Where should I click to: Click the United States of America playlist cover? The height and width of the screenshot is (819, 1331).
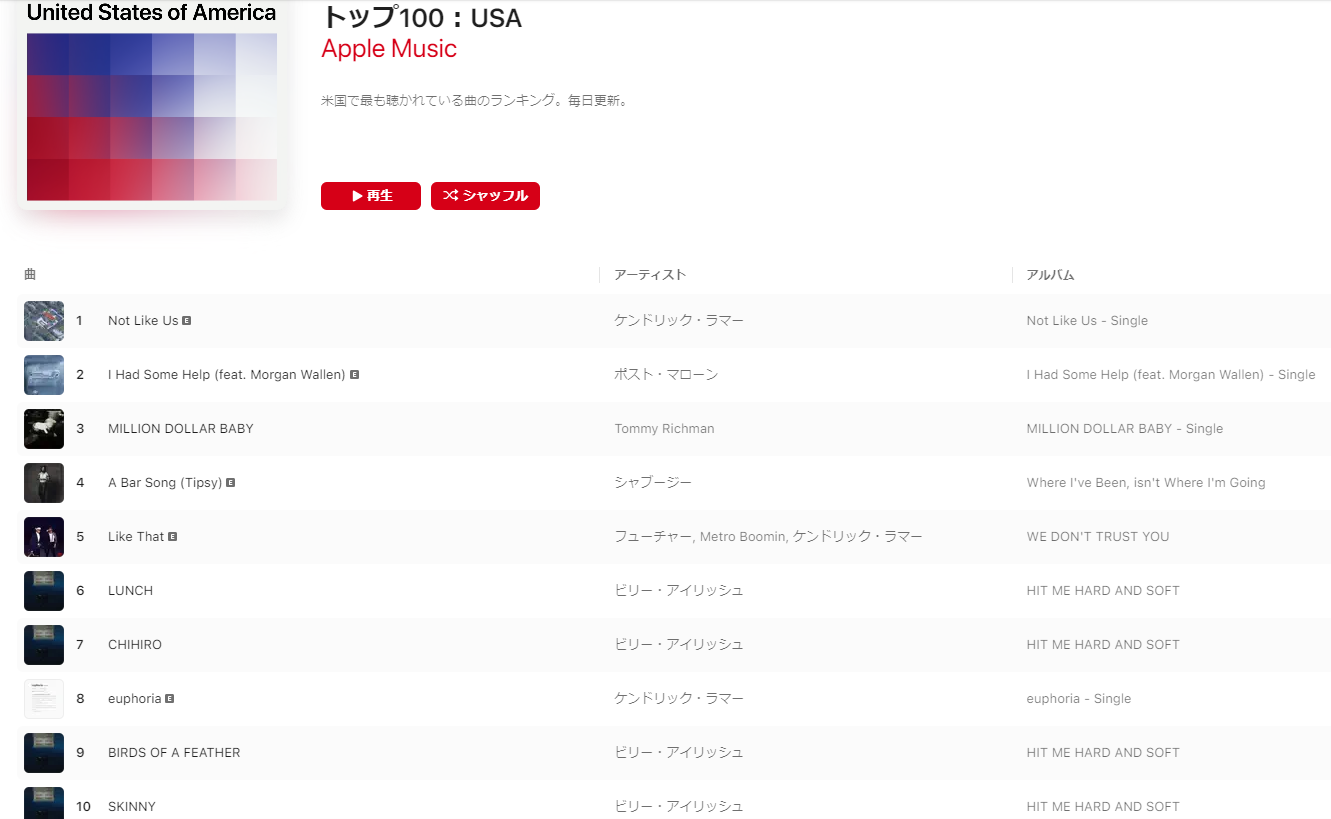[x=152, y=105]
